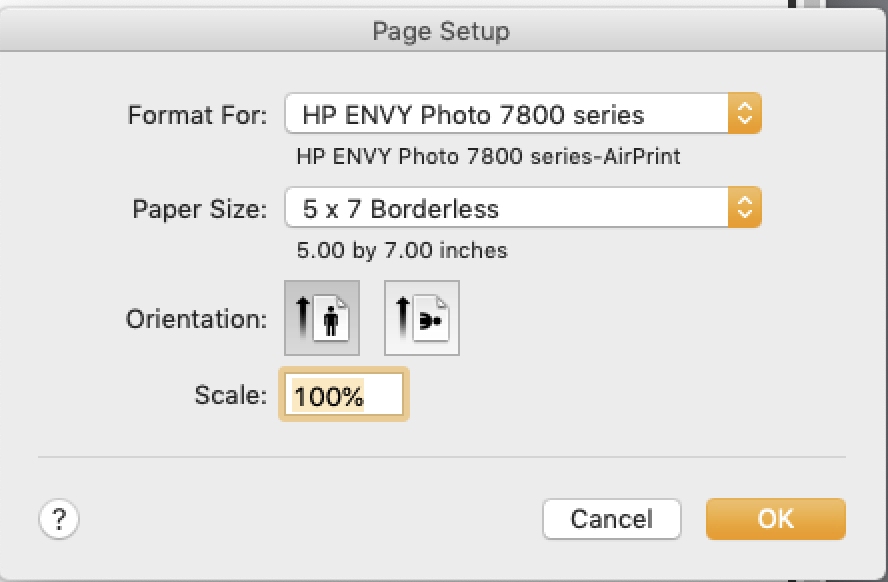Click the Page Setup title bar

[x=441, y=31]
